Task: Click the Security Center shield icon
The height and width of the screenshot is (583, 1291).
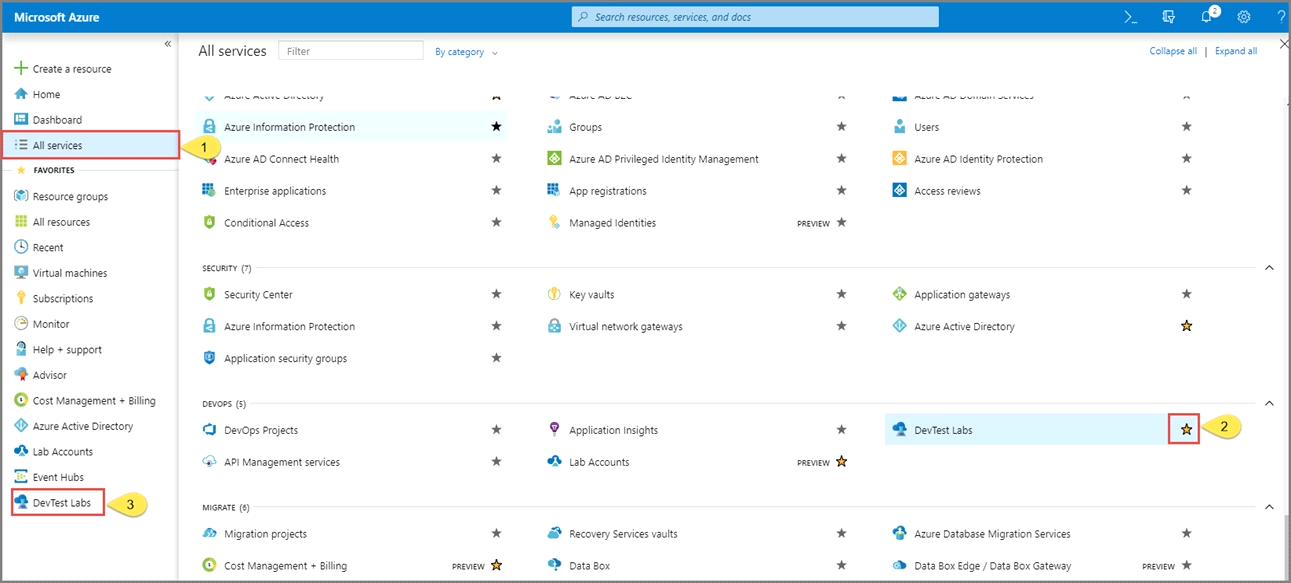Action: [x=209, y=295]
